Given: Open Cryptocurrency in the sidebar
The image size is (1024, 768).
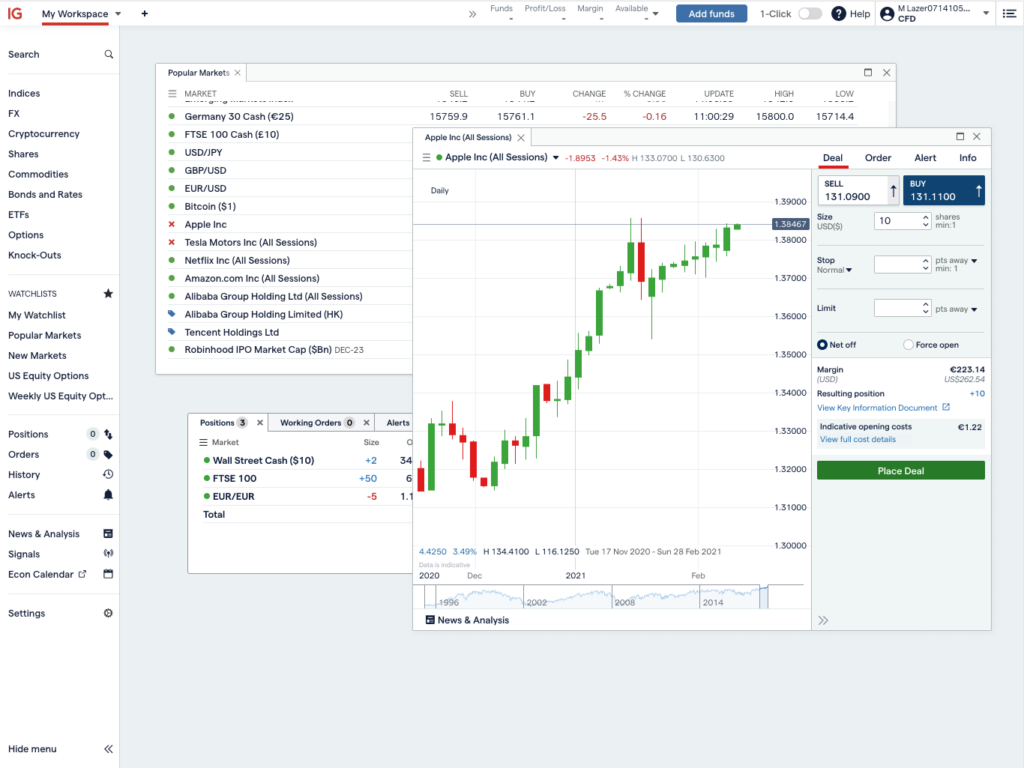Looking at the screenshot, I should tap(44, 134).
